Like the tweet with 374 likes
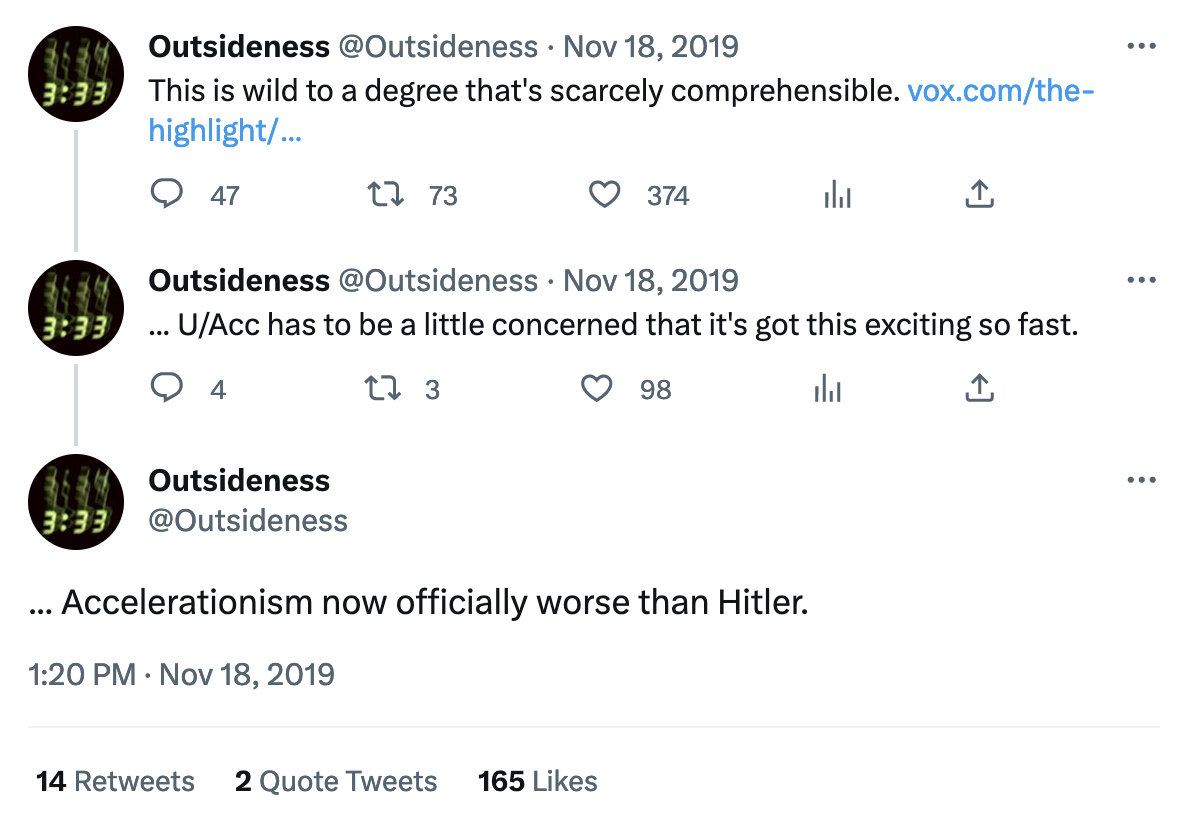The height and width of the screenshot is (820, 1188). click(604, 195)
